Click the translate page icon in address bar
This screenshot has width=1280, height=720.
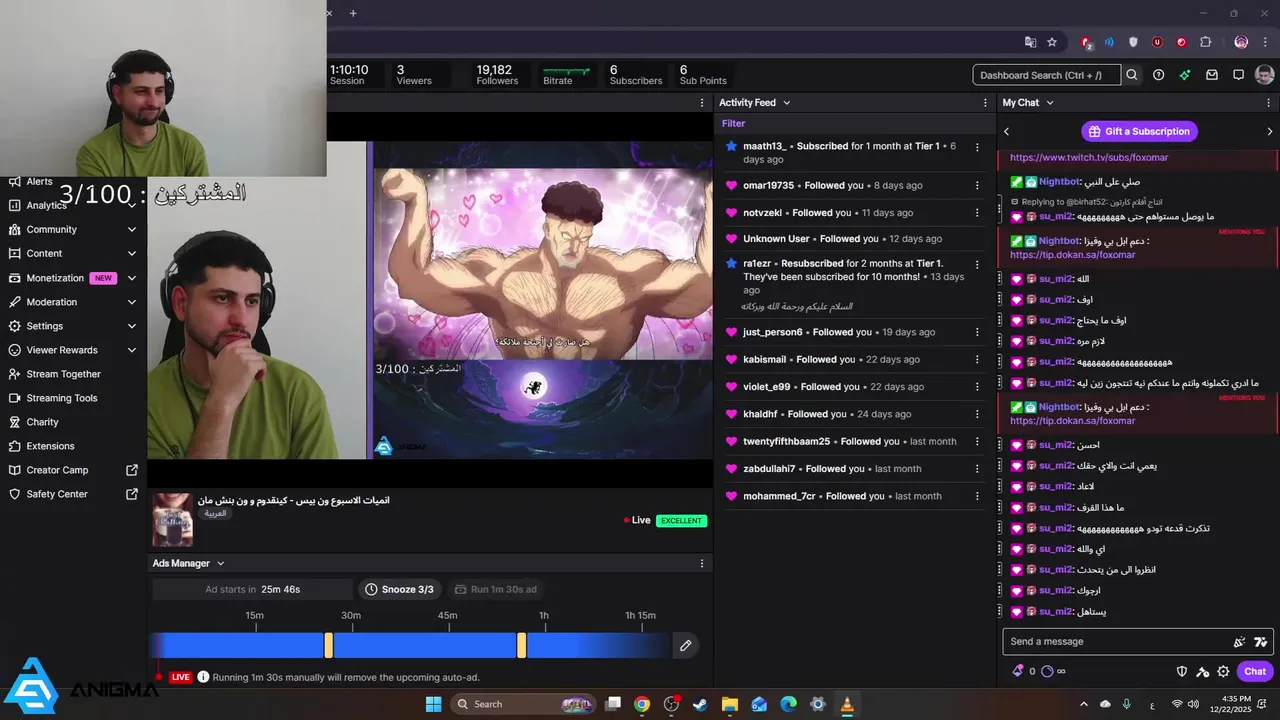pyautogui.click(x=1030, y=42)
